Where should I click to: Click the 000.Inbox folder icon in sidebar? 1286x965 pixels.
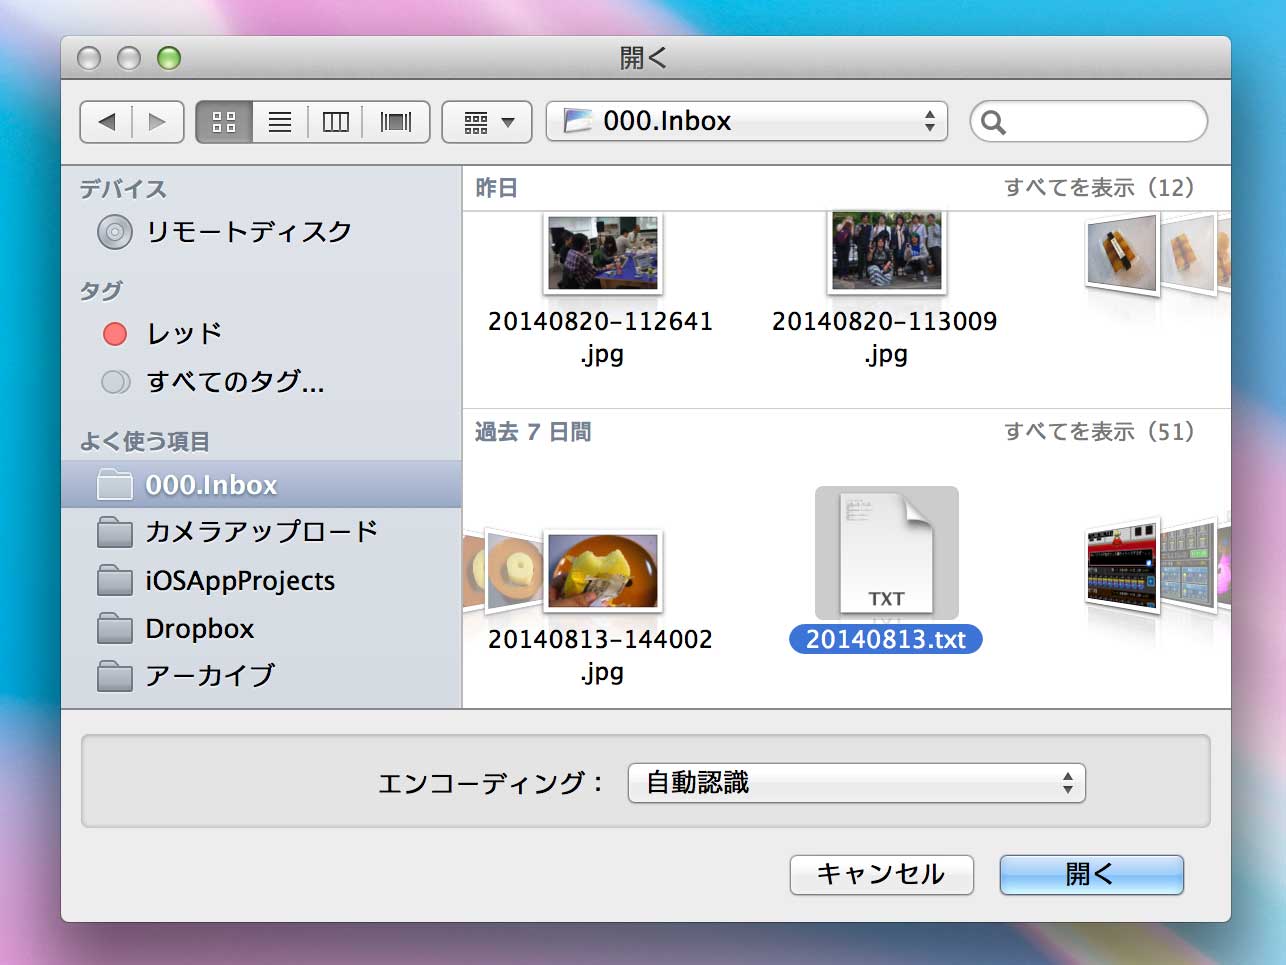click(x=115, y=484)
